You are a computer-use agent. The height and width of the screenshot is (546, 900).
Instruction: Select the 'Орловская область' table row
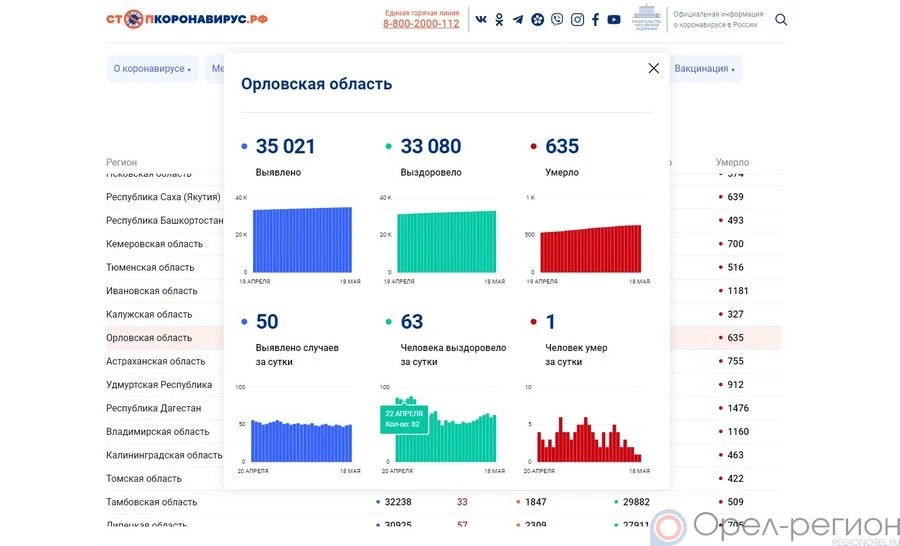(149, 338)
